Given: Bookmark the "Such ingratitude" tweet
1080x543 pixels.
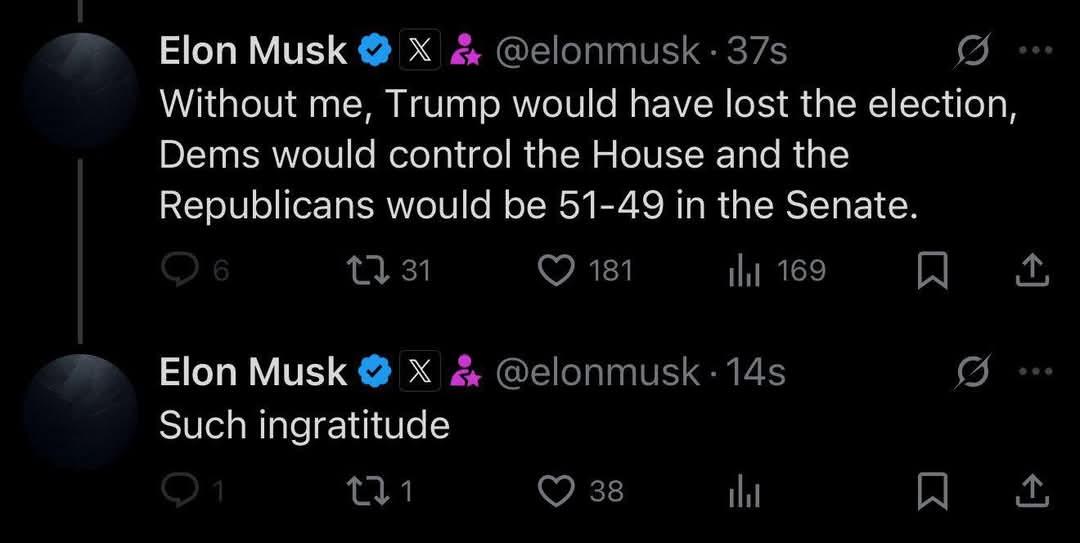Looking at the screenshot, I should coord(932,491).
